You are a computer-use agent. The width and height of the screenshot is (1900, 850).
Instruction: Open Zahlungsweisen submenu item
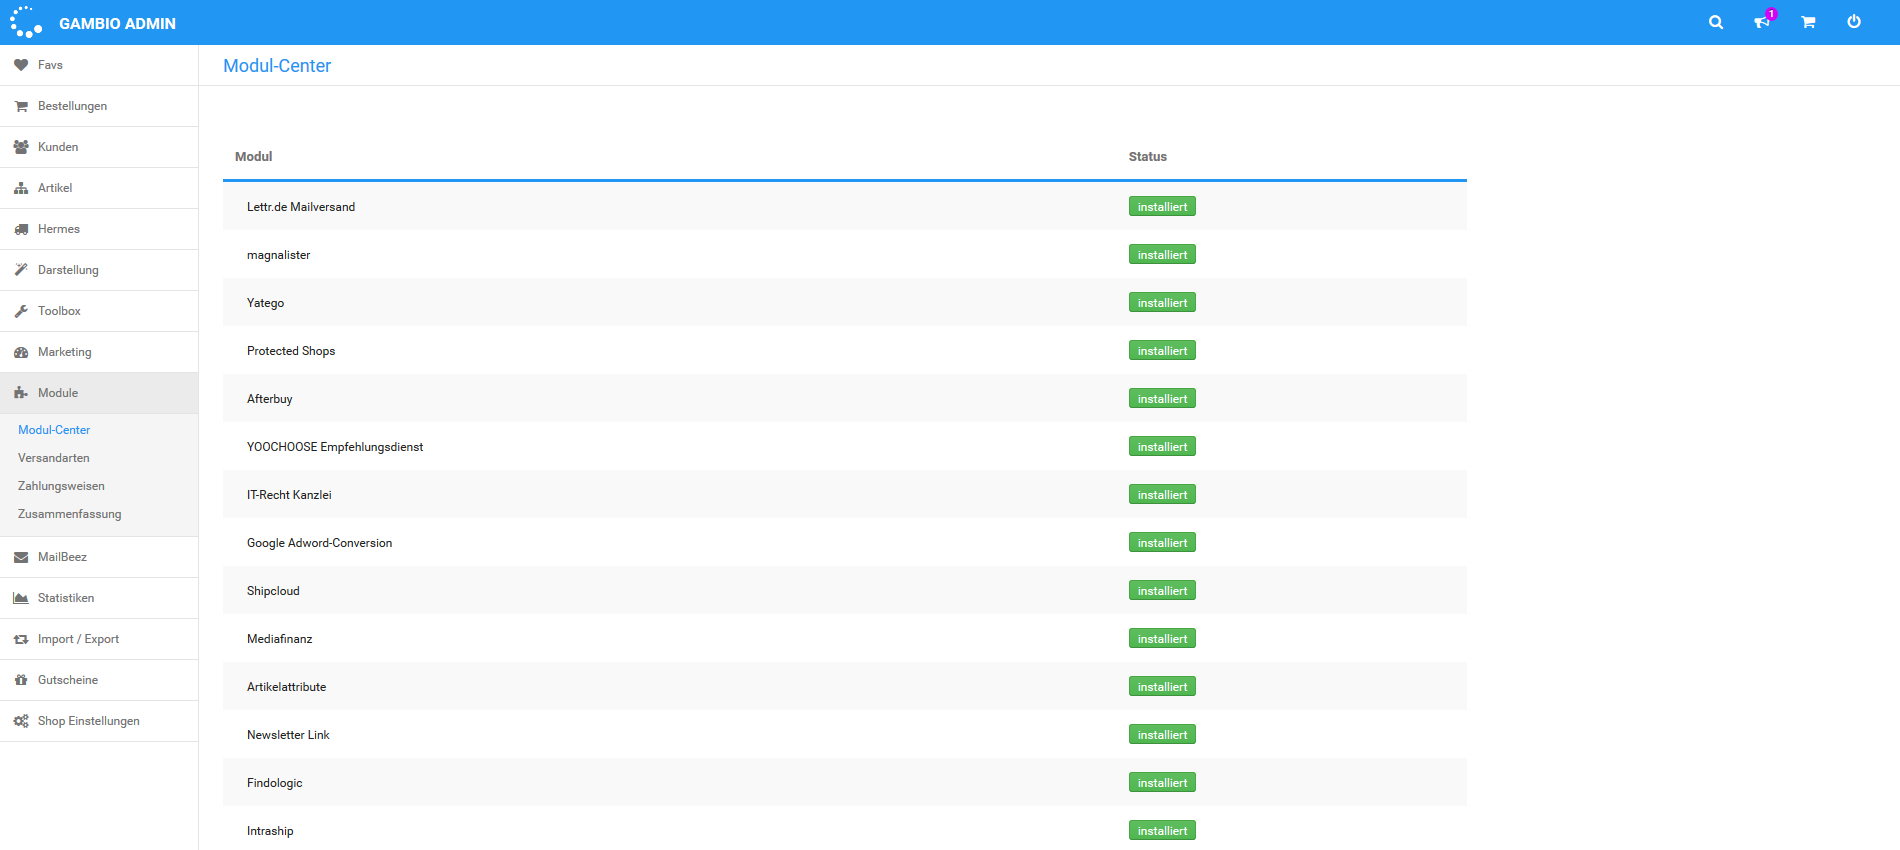coord(61,486)
